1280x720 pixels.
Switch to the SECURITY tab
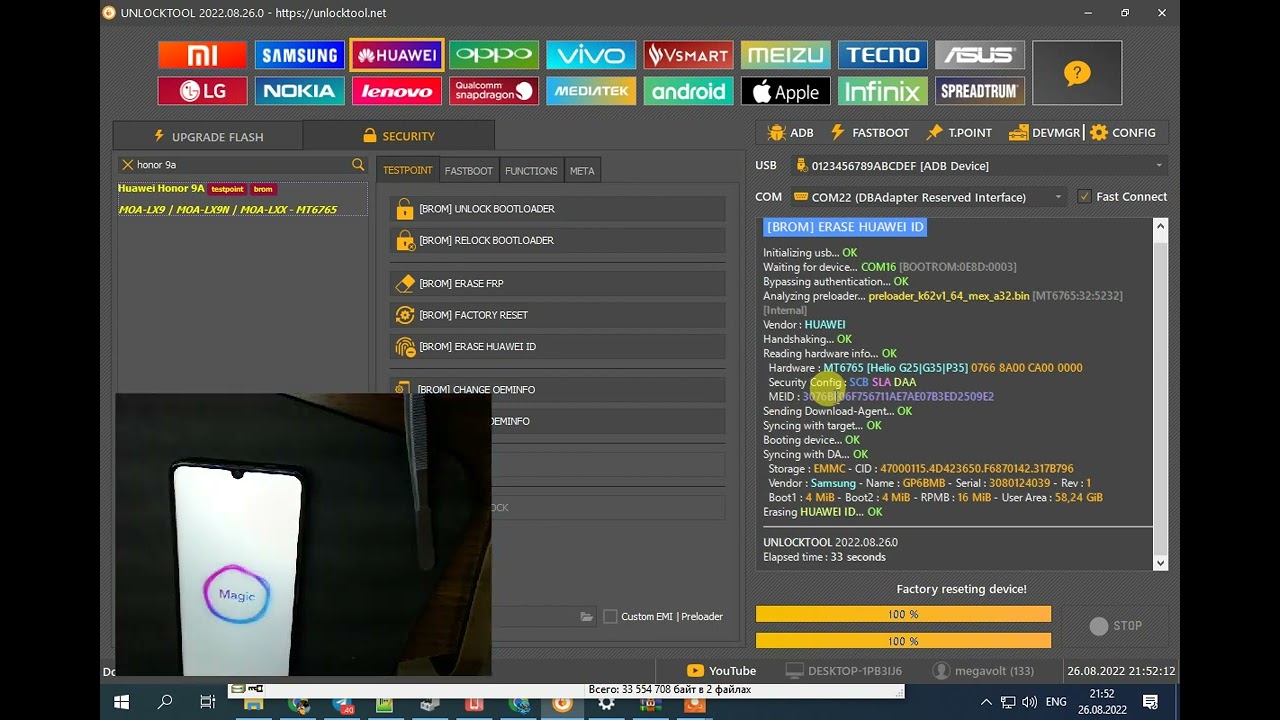(399, 136)
